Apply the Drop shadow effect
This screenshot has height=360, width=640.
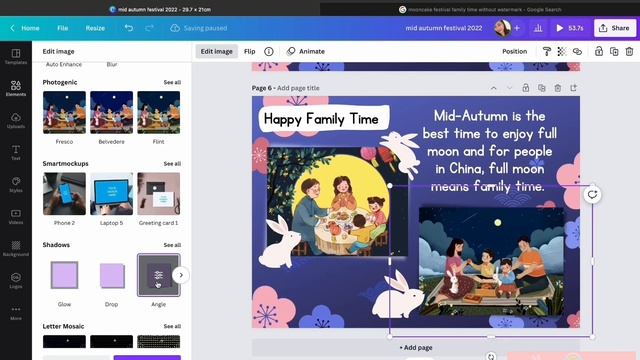(111, 275)
